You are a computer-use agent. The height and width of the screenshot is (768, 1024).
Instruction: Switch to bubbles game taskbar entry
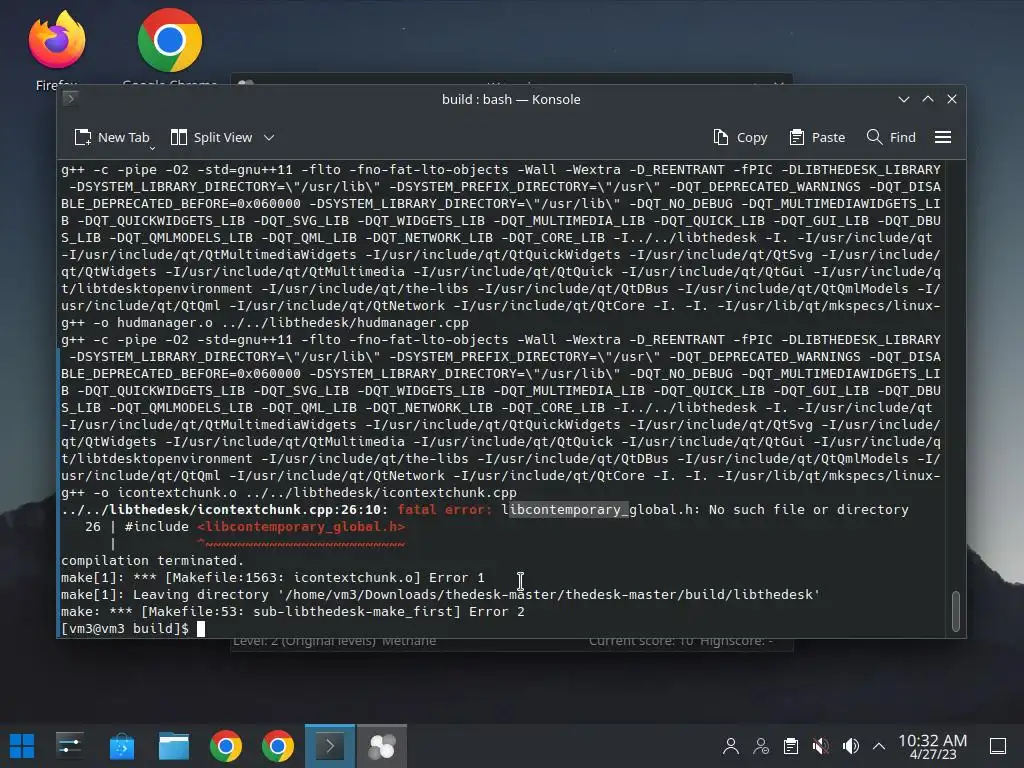pos(382,746)
